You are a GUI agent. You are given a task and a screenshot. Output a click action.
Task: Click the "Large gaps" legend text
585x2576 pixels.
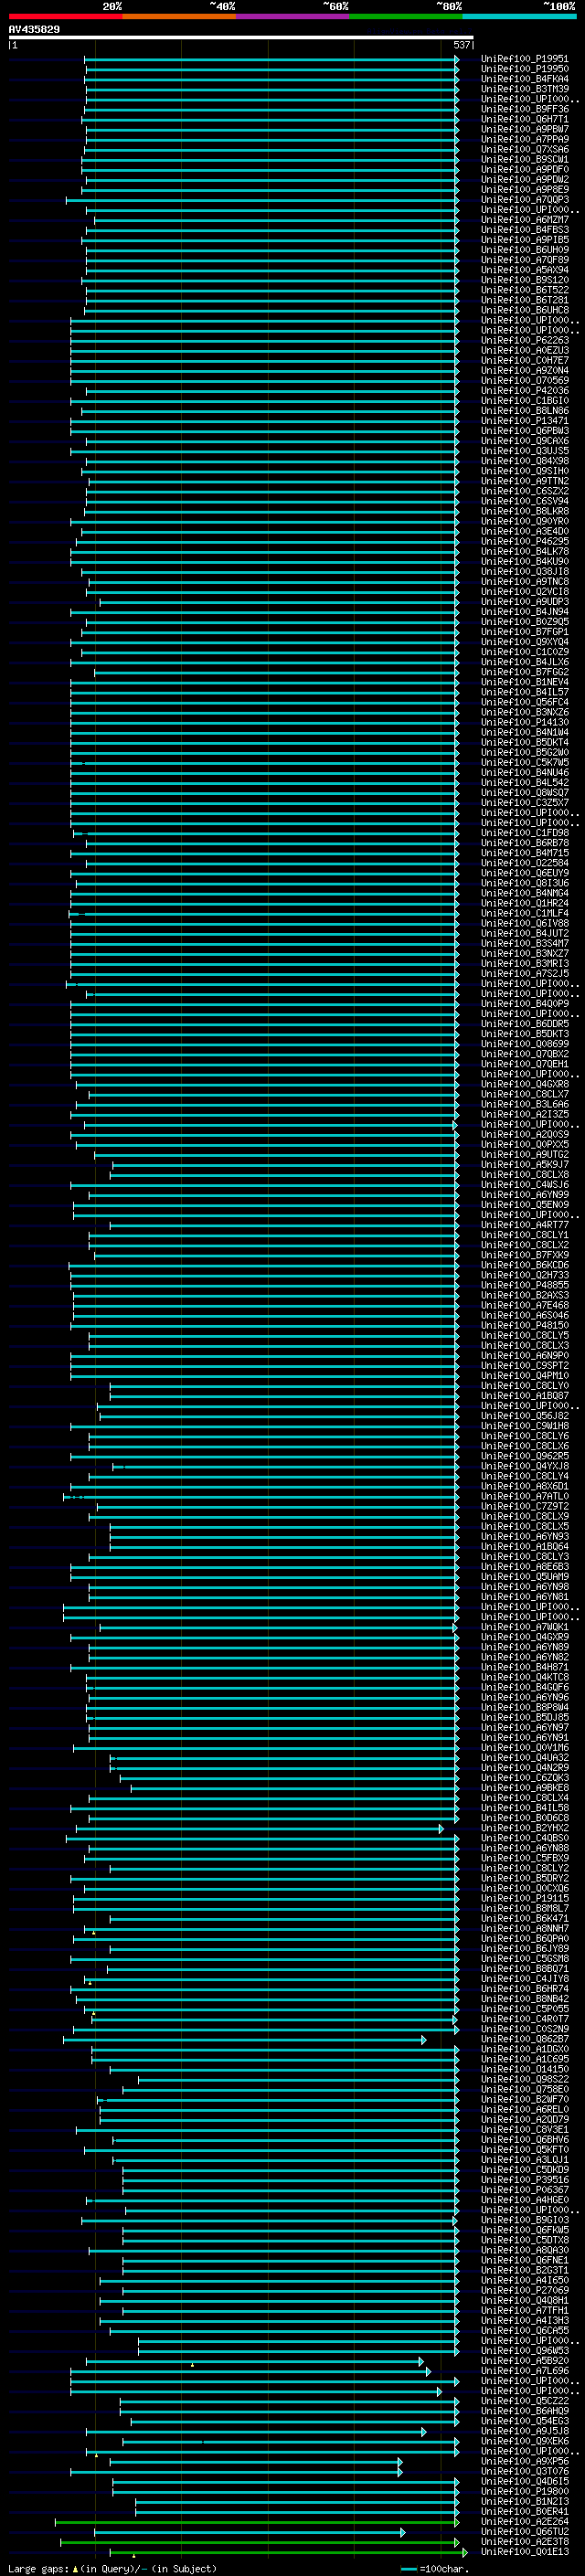point(38,2569)
